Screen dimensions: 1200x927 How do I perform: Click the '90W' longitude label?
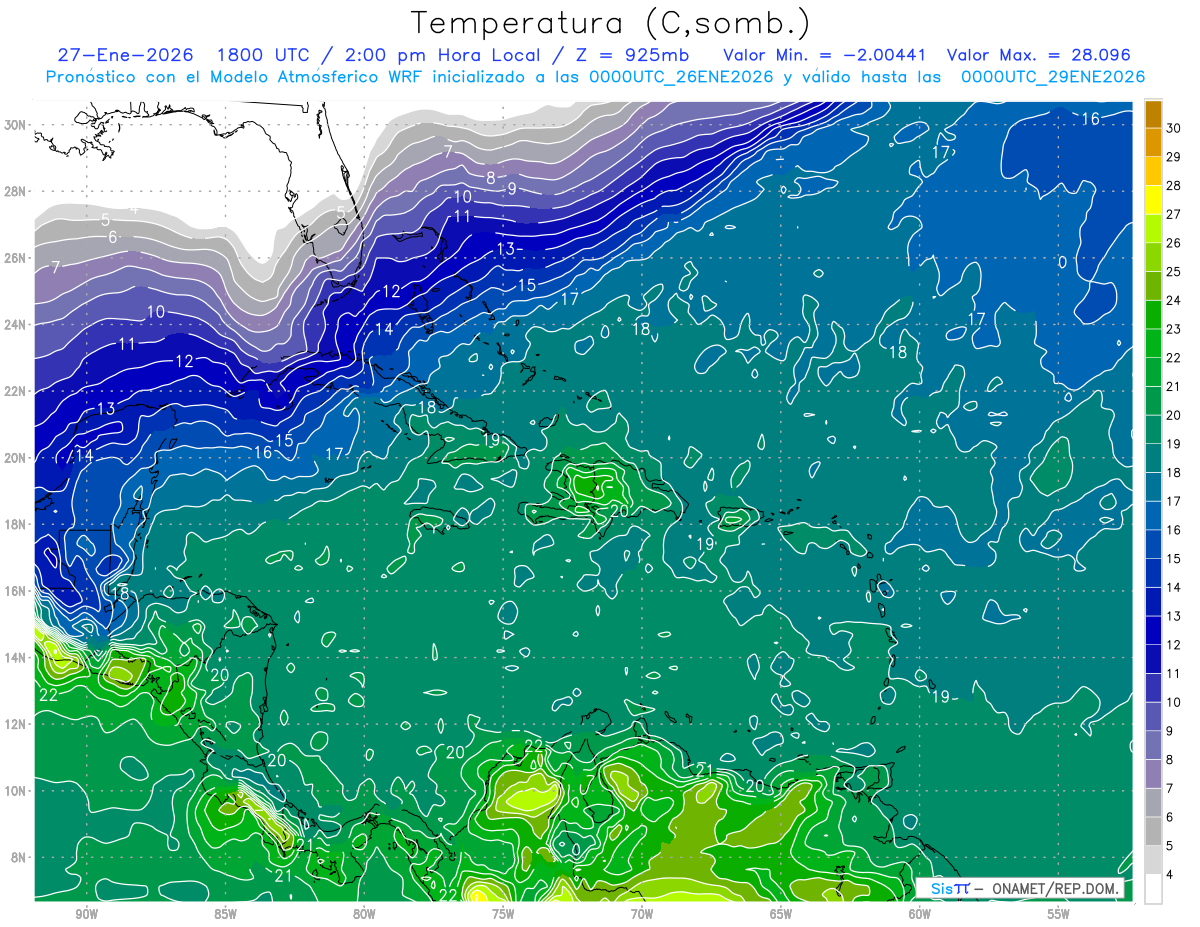[87, 915]
